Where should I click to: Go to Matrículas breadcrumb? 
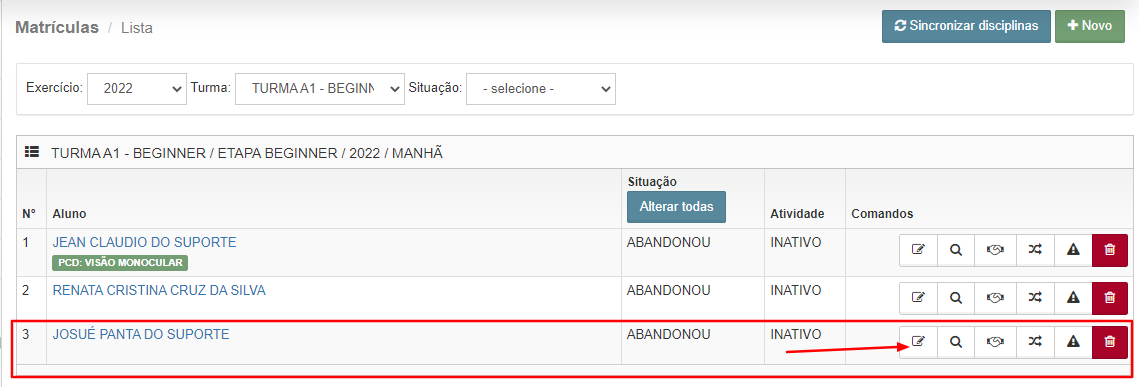point(57,28)
